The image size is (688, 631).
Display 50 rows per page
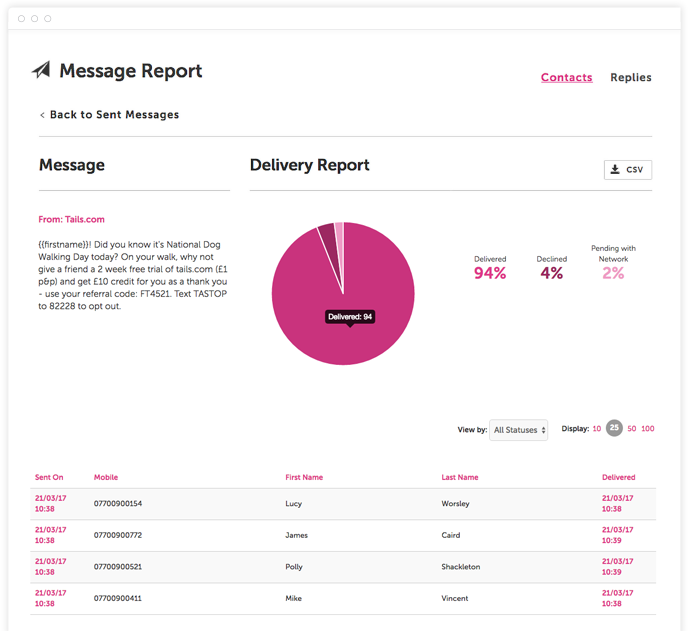tap(631, 428)
